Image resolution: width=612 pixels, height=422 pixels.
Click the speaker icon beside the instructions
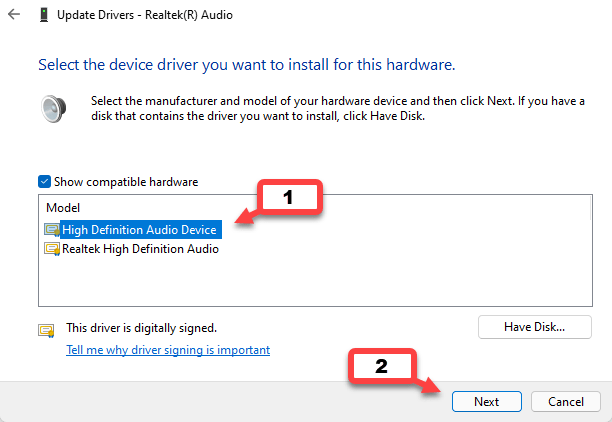pyautogui.click(x=53, y=109)
